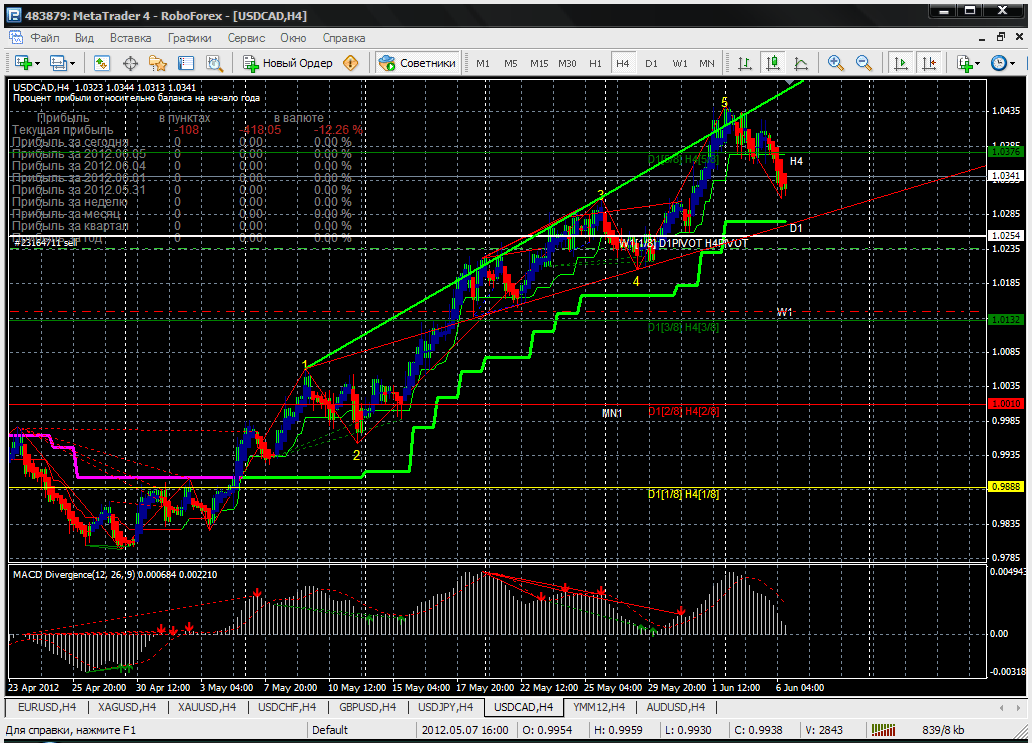Toggle the Советники expert advisors button
Viewport: 1032px width, 743px height.
417,63
